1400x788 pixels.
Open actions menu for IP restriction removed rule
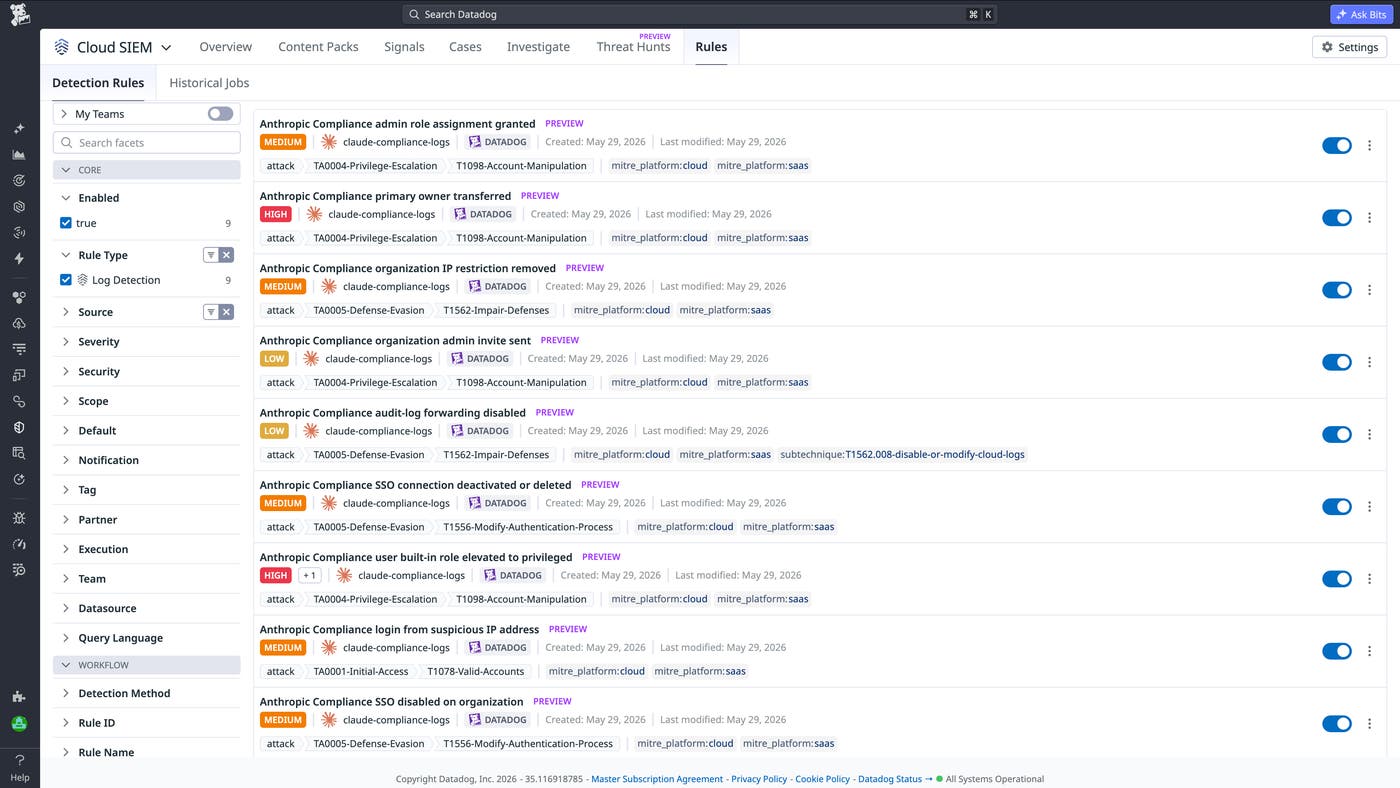(1369, 290)
